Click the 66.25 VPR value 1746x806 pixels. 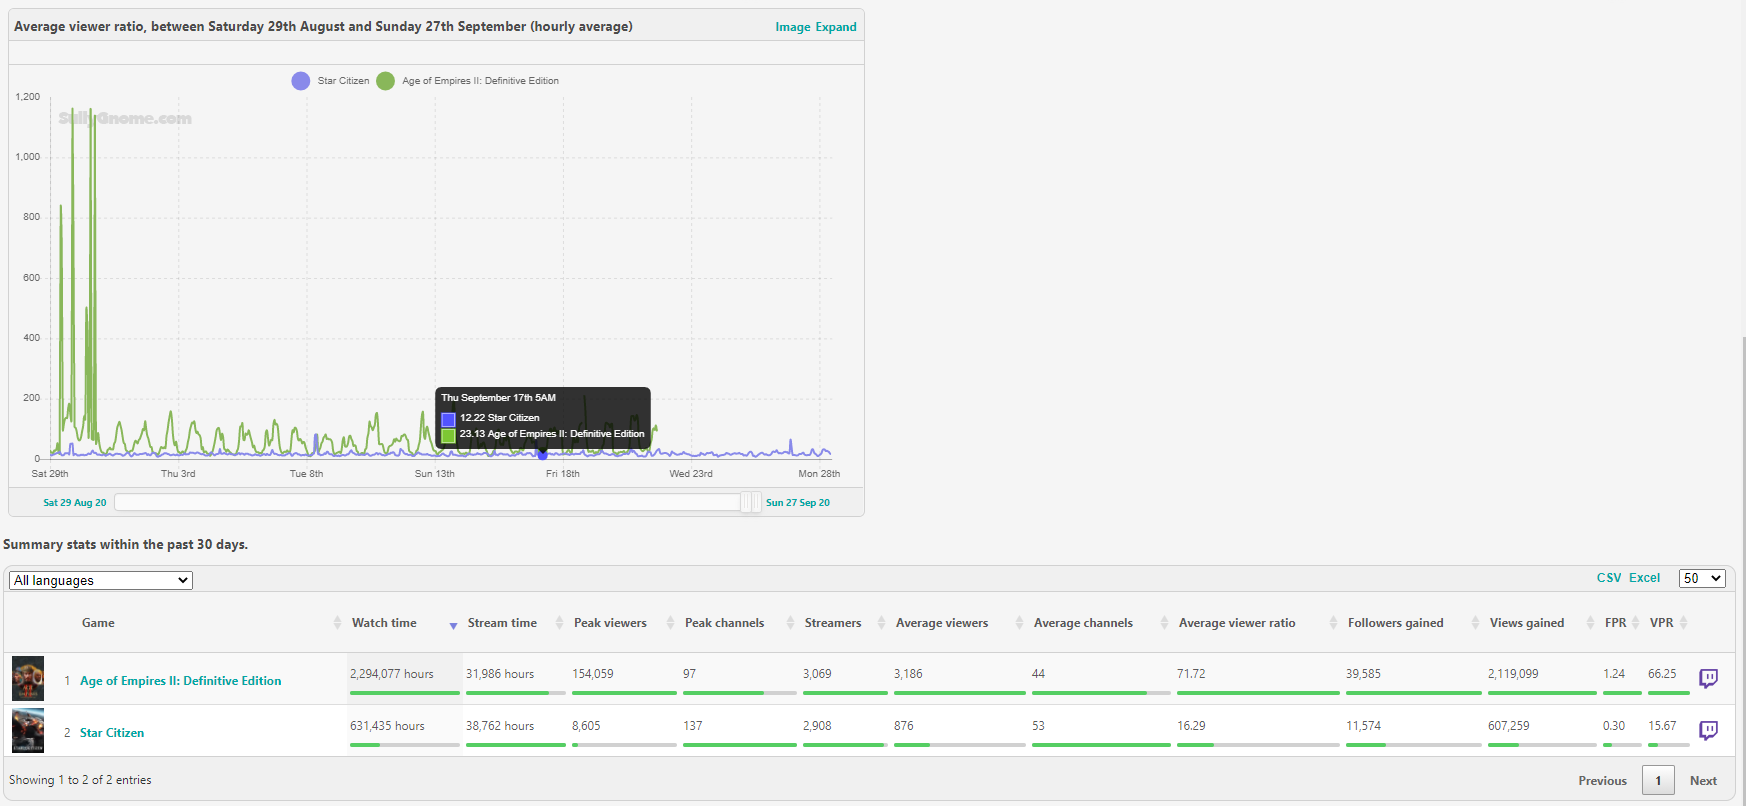click(x=1662, y=674)
